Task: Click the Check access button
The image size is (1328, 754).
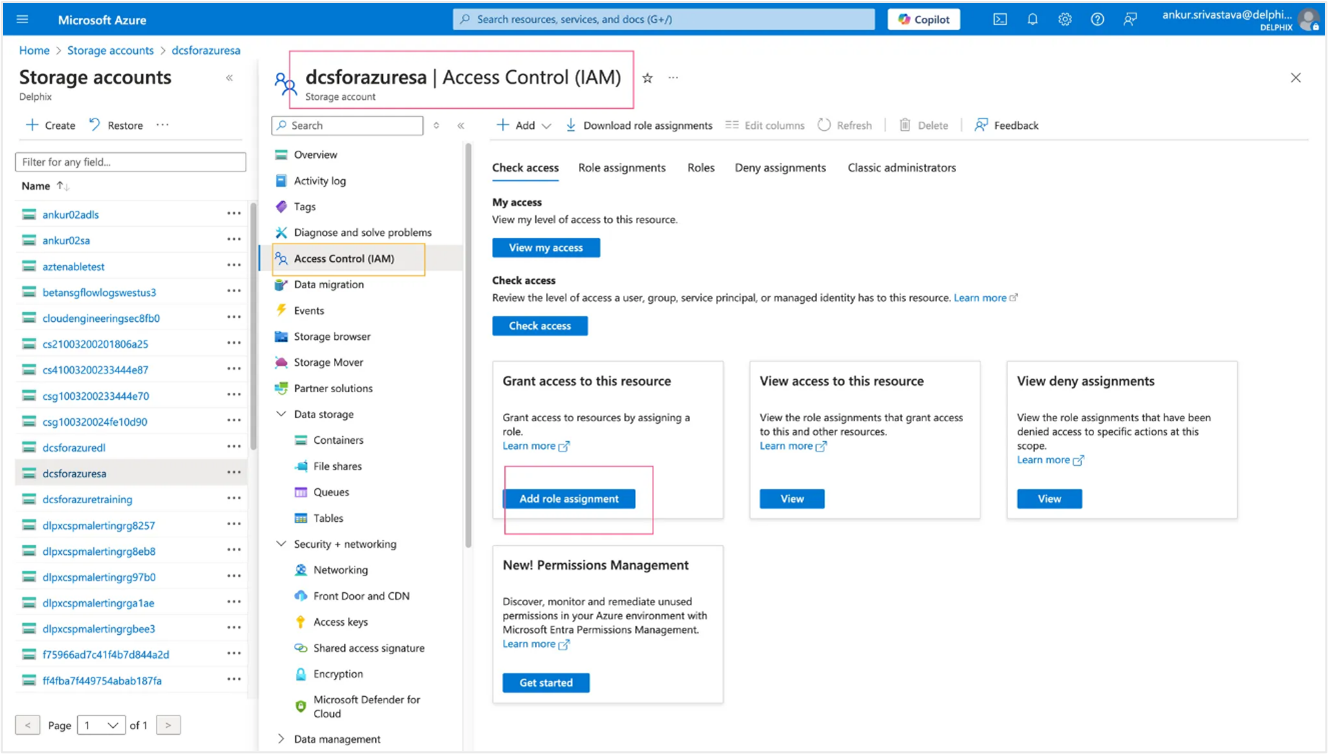Action: coord(540,326)
